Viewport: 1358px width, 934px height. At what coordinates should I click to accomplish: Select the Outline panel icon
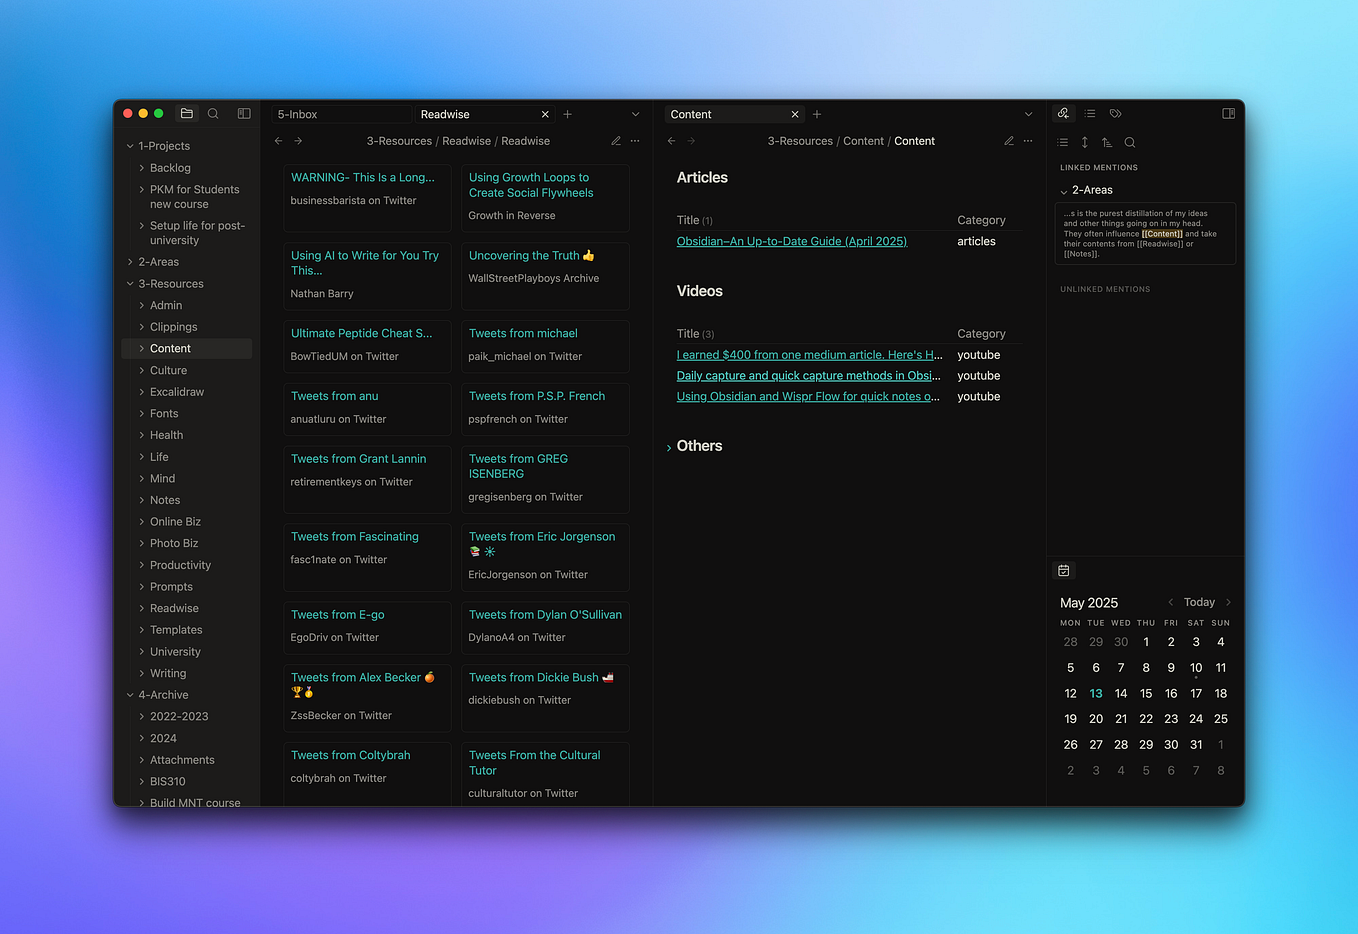[1088, 113]
